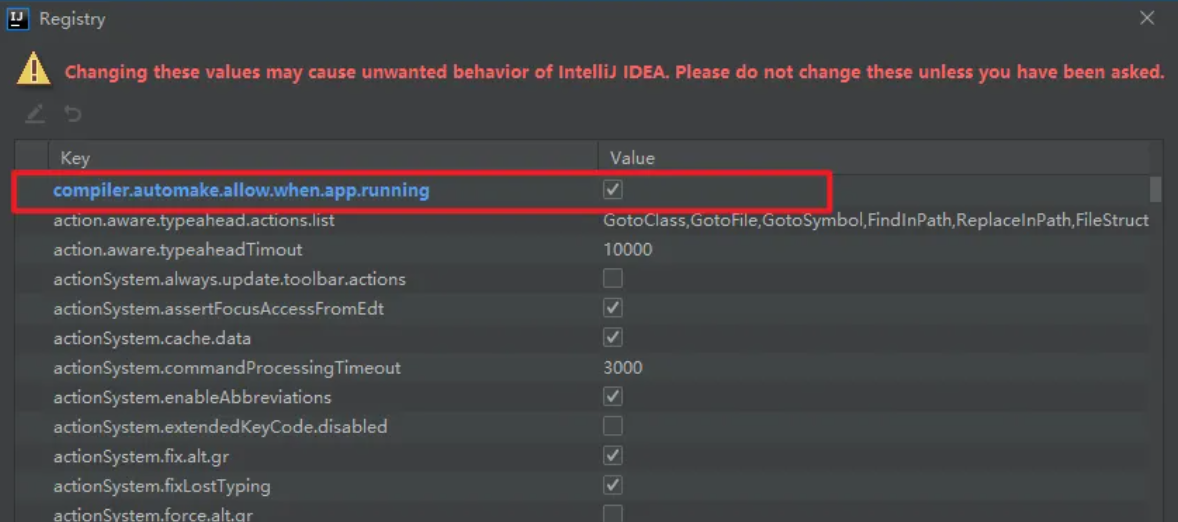The image size is (1178, 522).
Task: Click the red warning message text
Action: click(615, 72)
